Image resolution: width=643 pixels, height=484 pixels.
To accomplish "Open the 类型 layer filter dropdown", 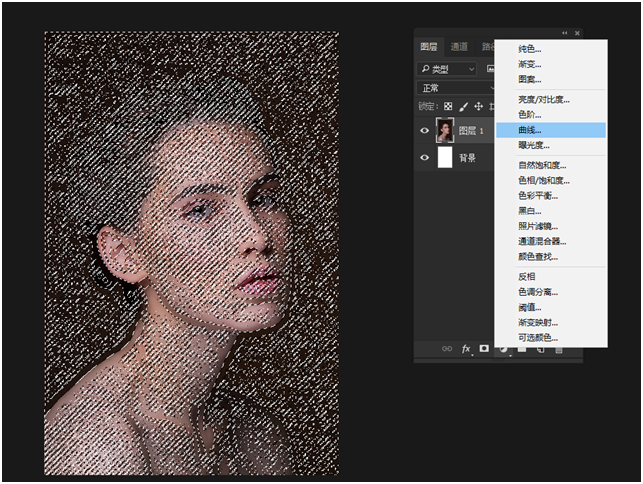I will pos(447,69).
